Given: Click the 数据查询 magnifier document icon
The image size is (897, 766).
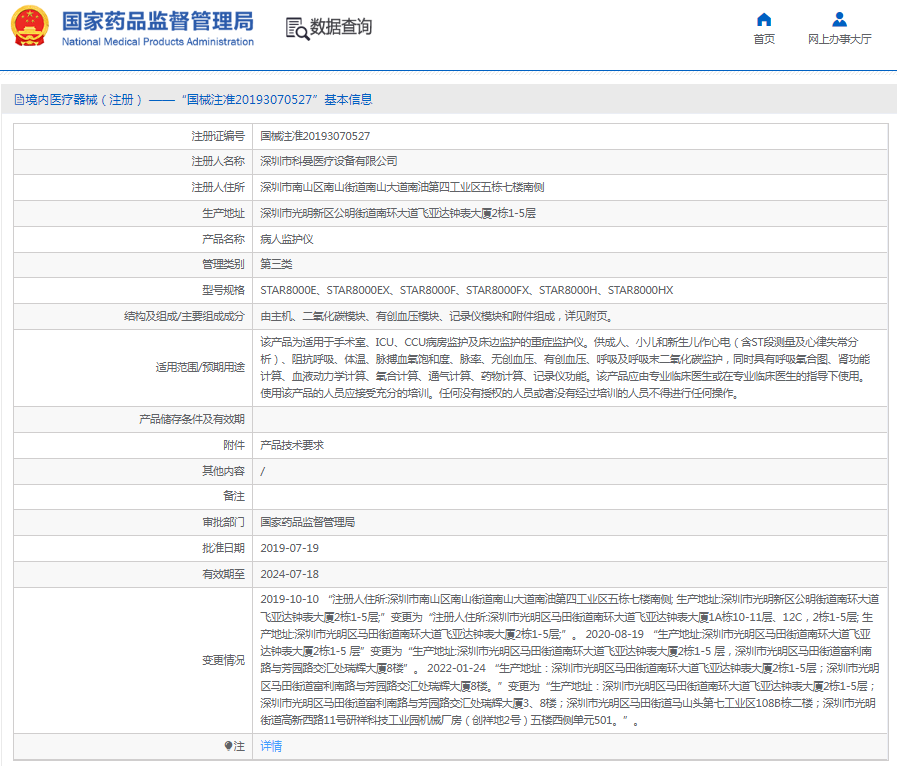Looking at the screenshot, I should [x=296, y=28].
